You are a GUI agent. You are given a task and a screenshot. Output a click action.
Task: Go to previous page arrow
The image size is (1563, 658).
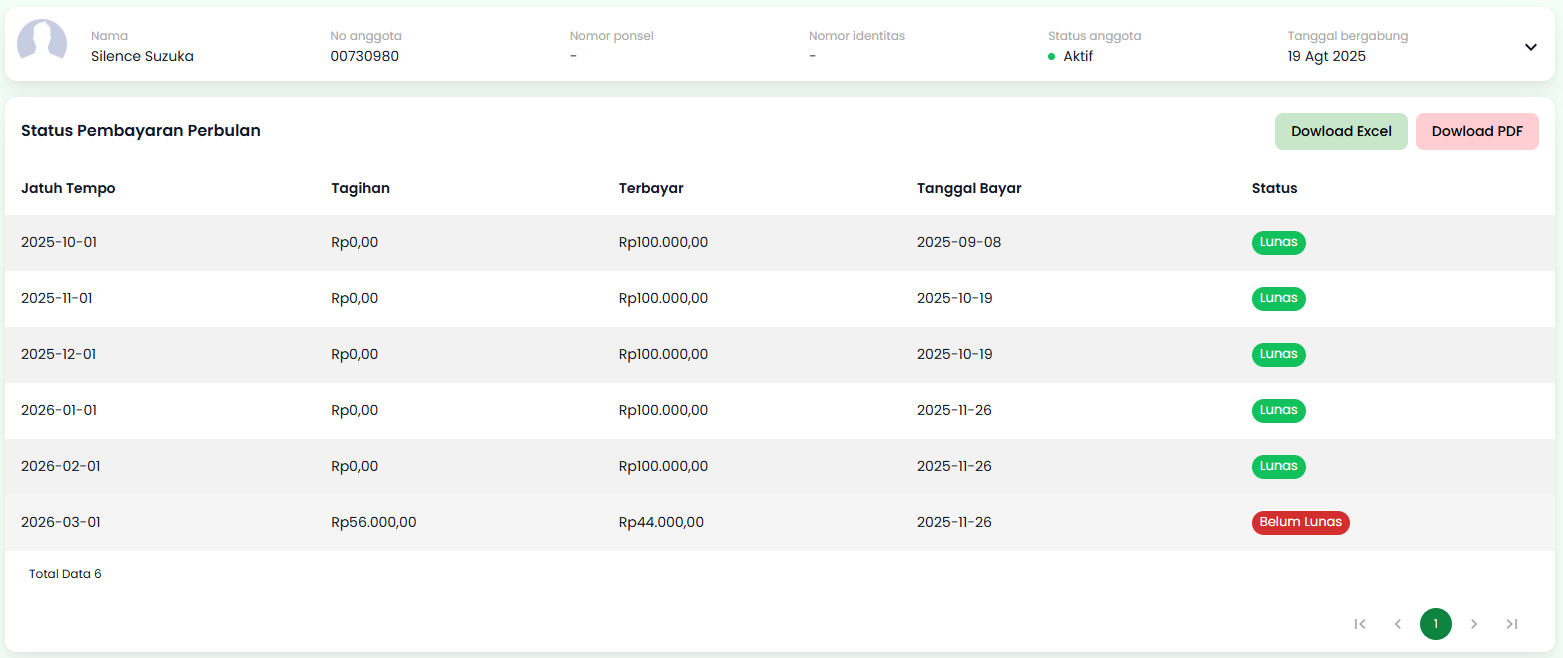point(1397,624)
